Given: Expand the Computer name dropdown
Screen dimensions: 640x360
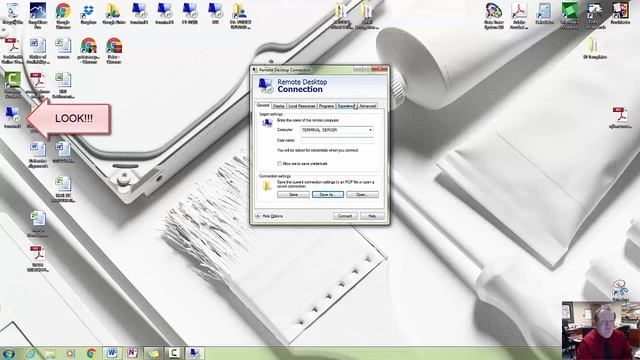Looking at the screenshot, I should [x=370, y=130].
